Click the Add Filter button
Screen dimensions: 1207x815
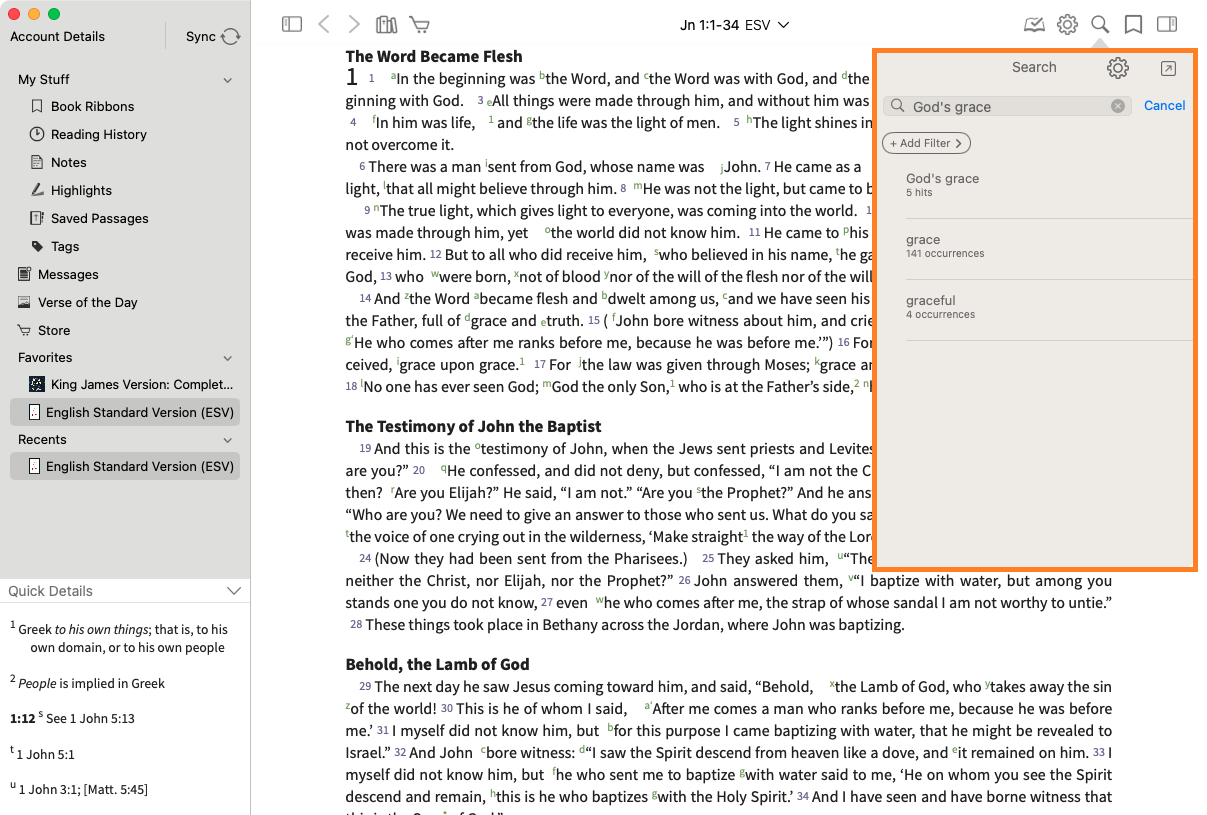[x=926, y=143]
